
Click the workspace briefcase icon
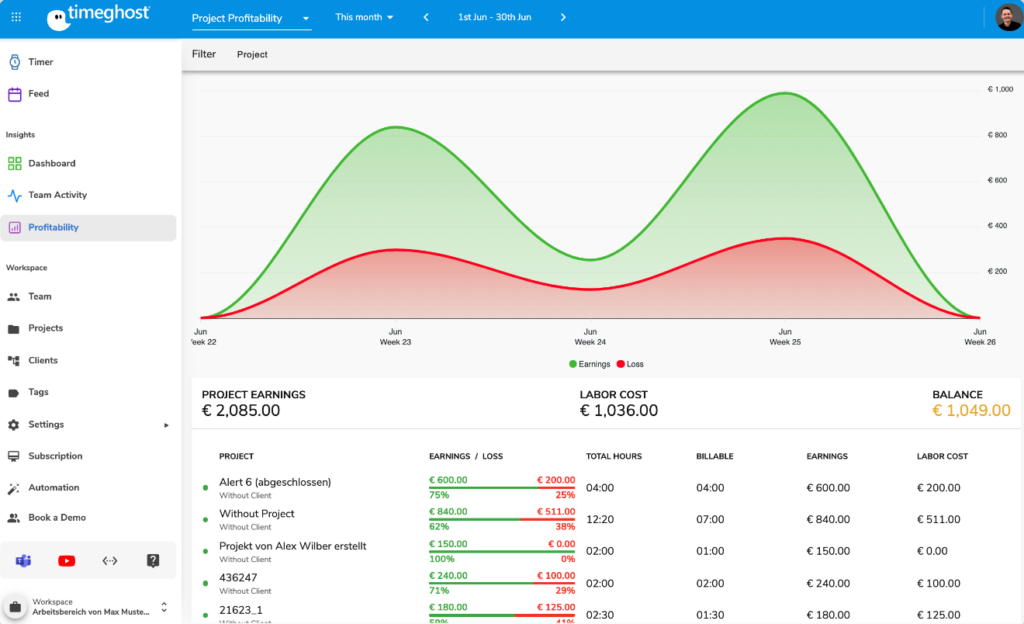coord(15,607)
